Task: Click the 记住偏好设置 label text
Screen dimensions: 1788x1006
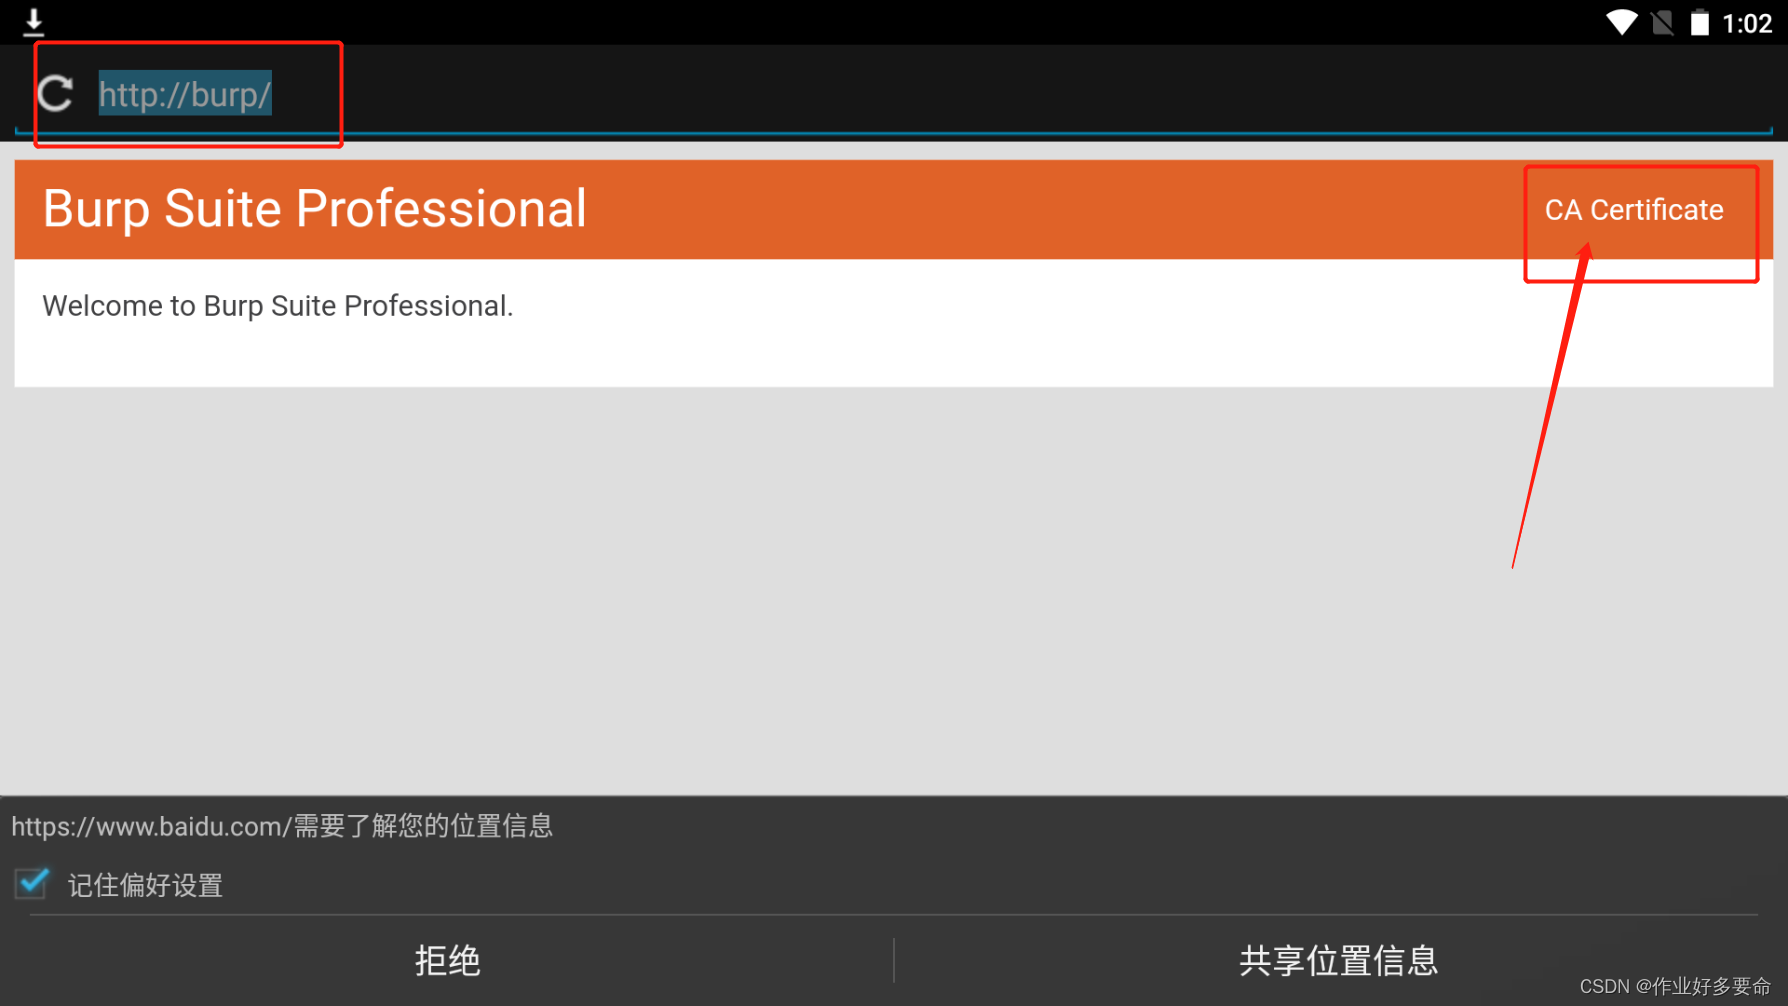Action: [145, 884]
